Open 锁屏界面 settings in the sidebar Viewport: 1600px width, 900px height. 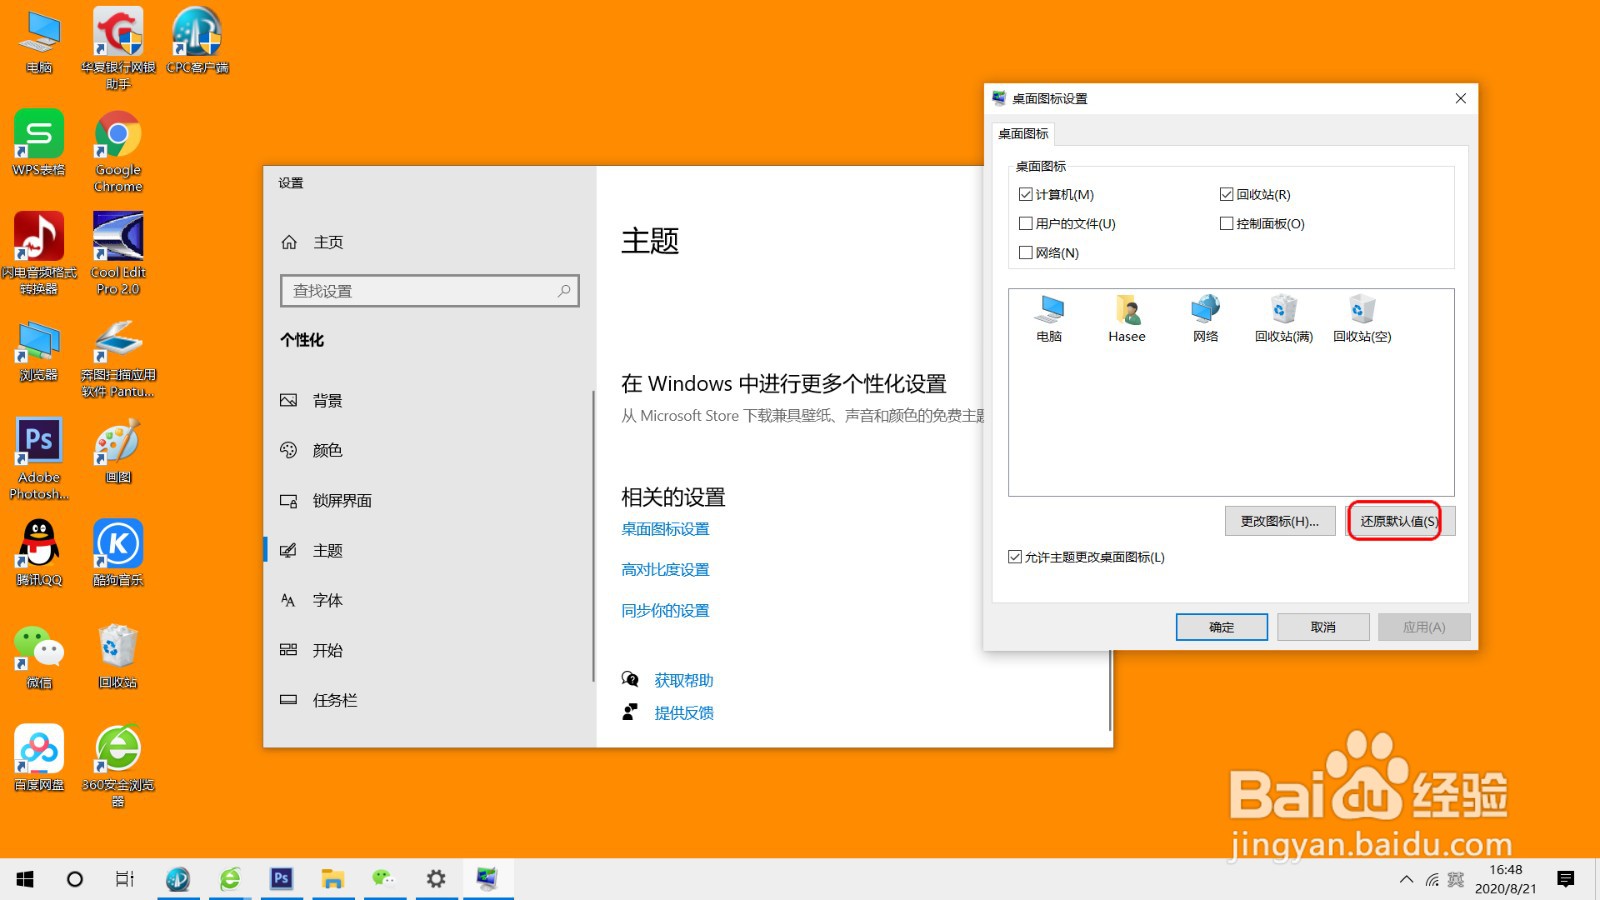click(x=340, y=500)
